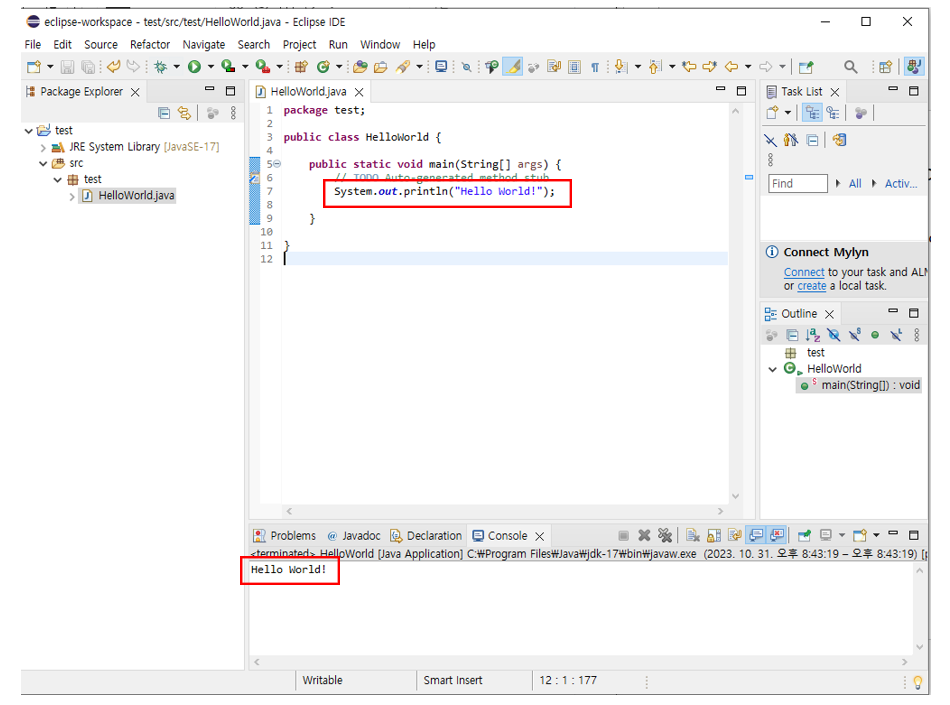Image resolution: width=950 pixels, height=705 pixels.
Task: Toggle Hide Fields in Outline
Action: (834, 334)
